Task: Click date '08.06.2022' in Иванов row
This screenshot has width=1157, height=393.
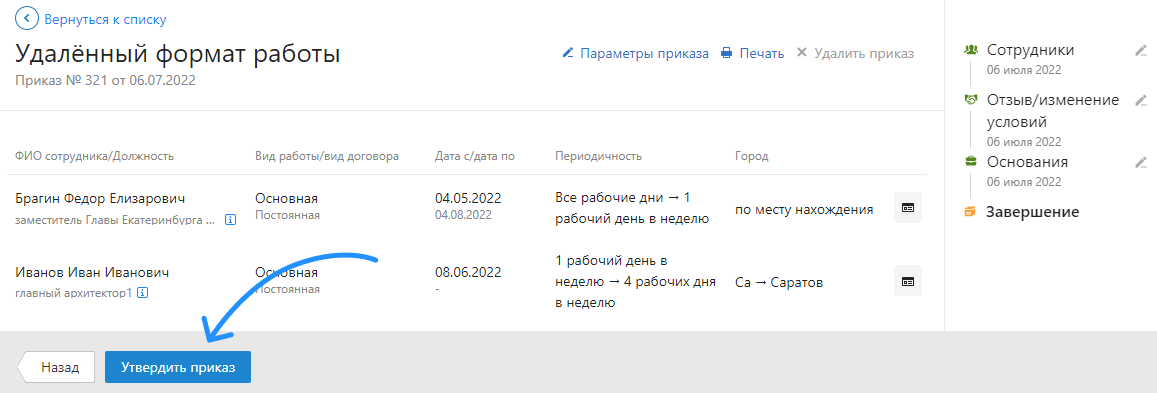Action: coord(468,272)
